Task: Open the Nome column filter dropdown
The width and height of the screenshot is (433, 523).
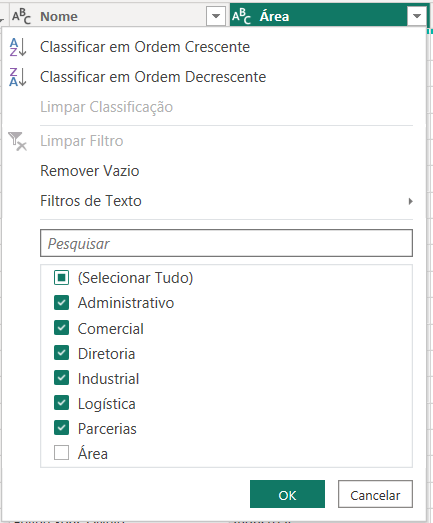Action: 216,16
